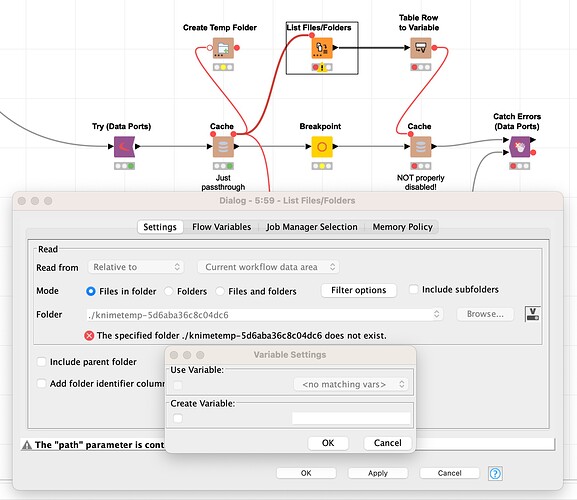Click the output port arrow of Breakpoint node
The width and height of the screenshot is (577, 500).
pos(335,146)
